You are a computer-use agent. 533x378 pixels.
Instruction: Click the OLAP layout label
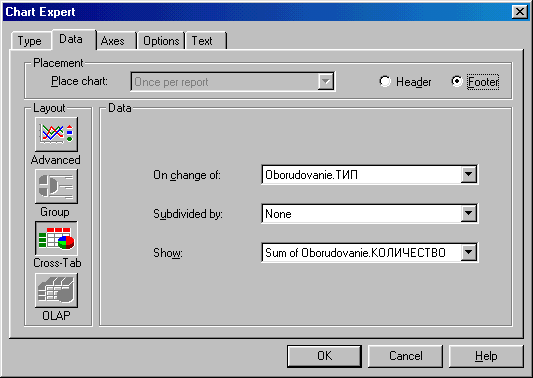click(56, 315)
